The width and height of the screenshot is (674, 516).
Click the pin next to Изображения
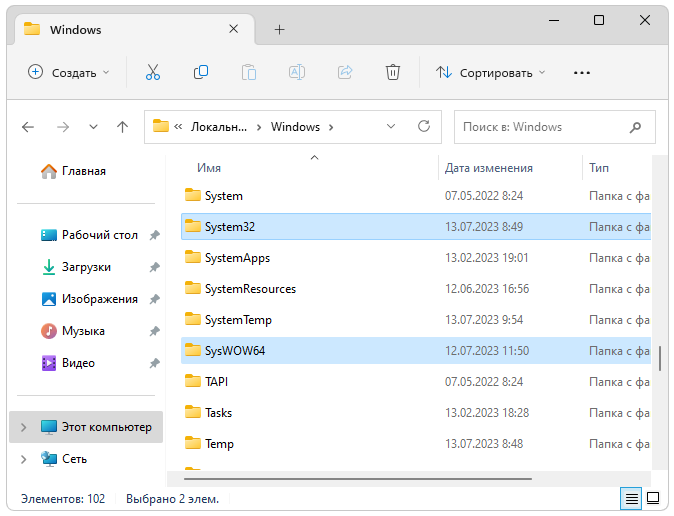point(154,299)
